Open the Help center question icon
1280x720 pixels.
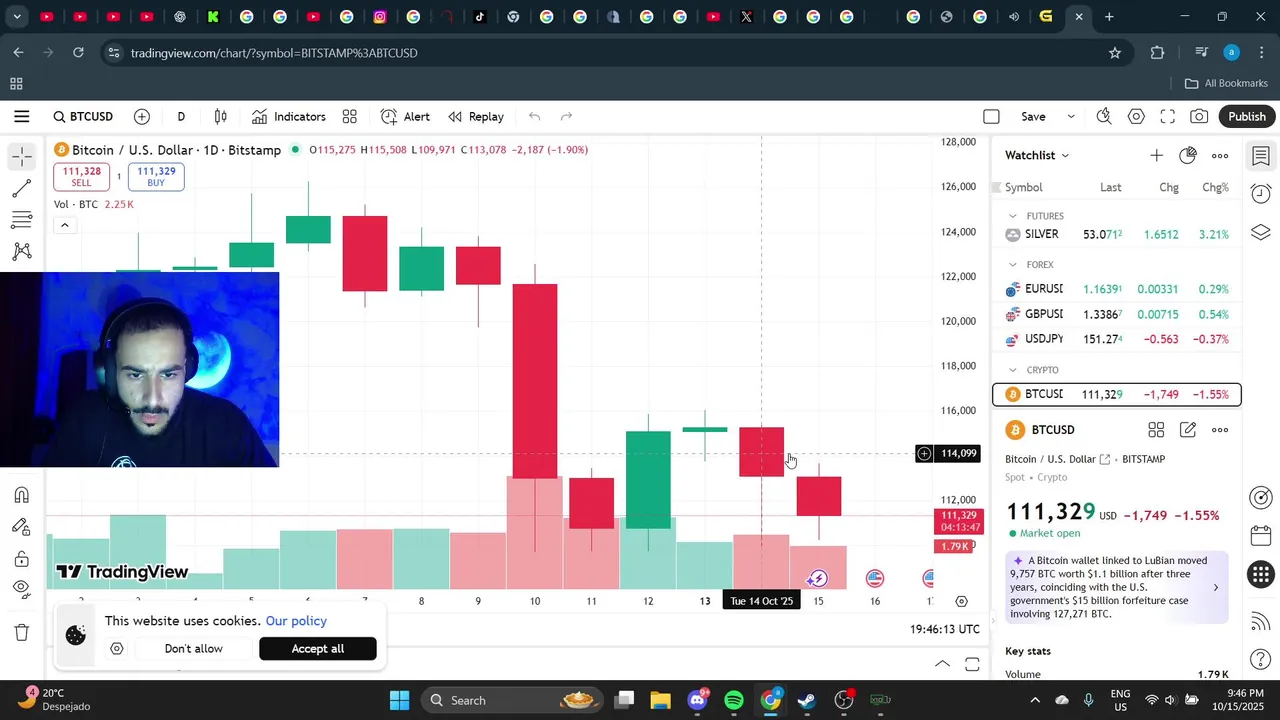(1261, 660)
